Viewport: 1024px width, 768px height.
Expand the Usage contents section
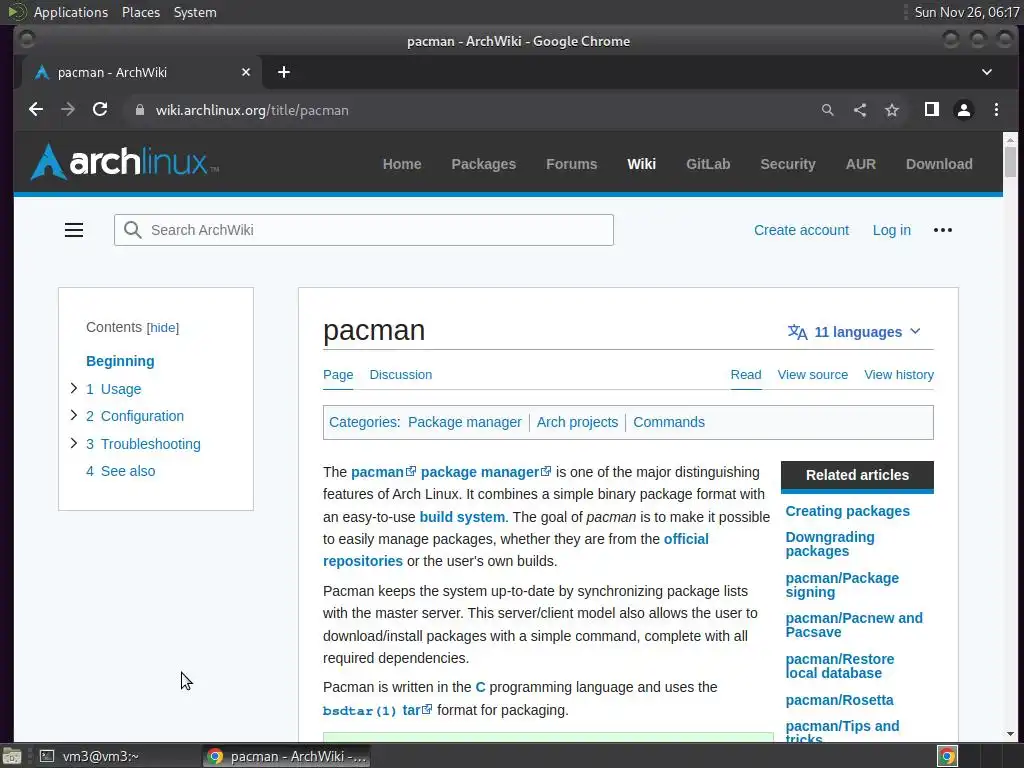coord(74,388)
